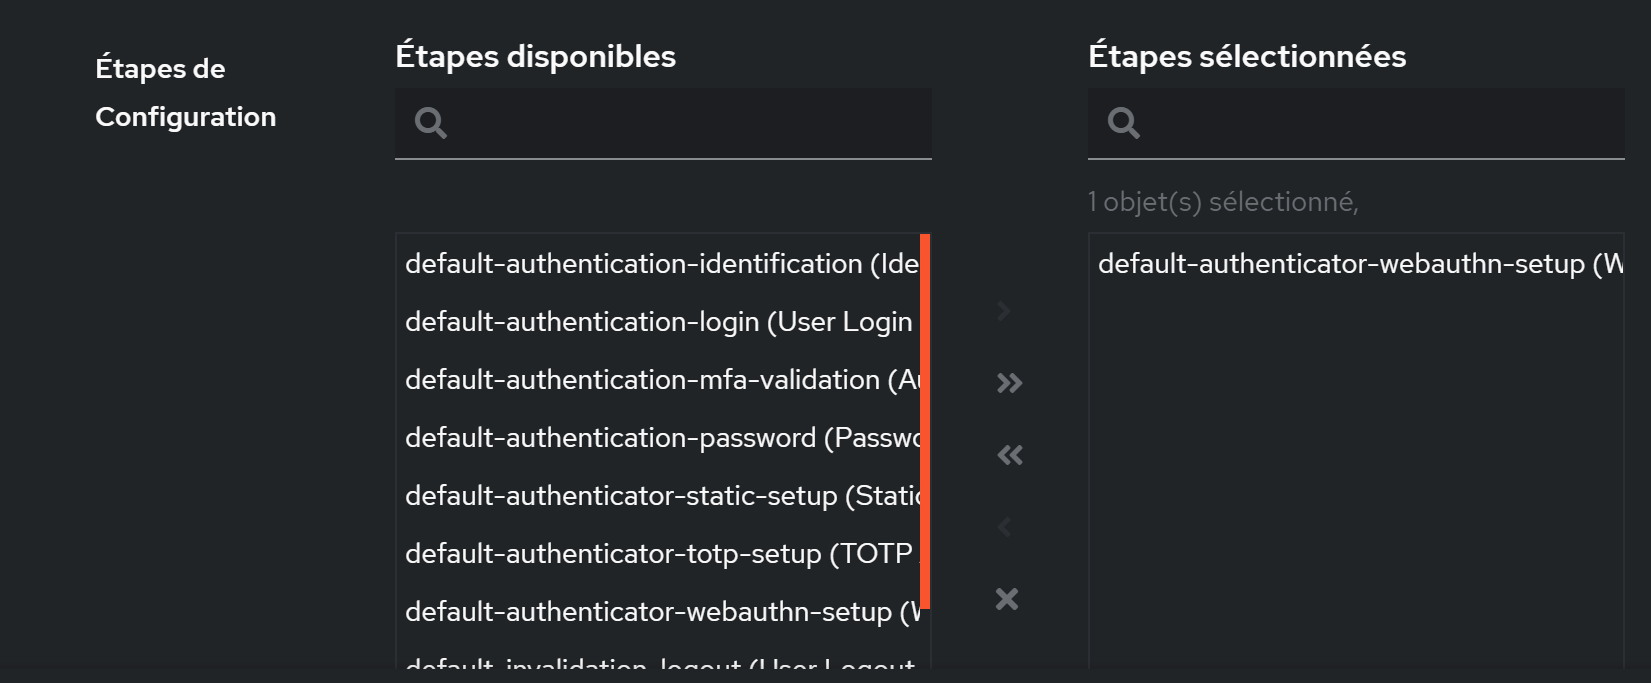
Task: Pick default-authentication-password stage
Action: point(658,438)
